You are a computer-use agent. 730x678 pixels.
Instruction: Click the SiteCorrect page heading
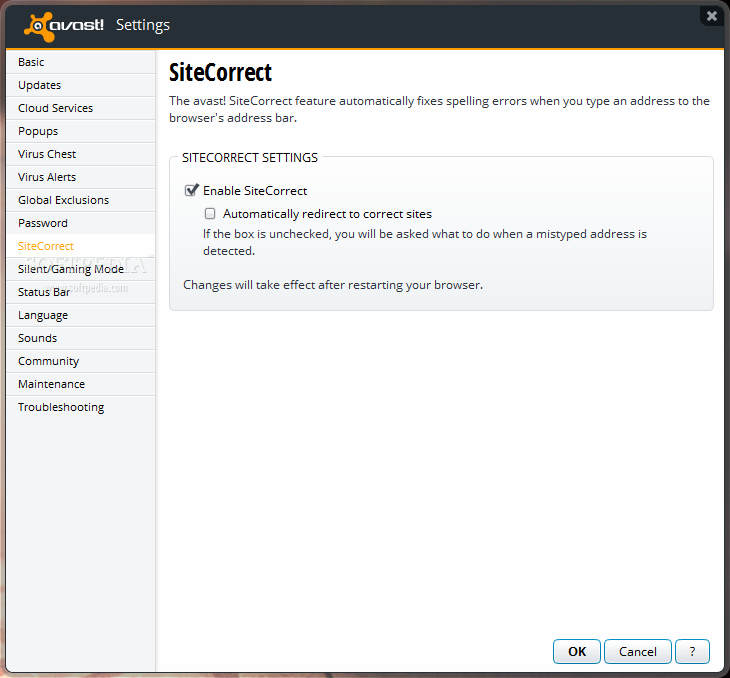[x=220, y=73]
